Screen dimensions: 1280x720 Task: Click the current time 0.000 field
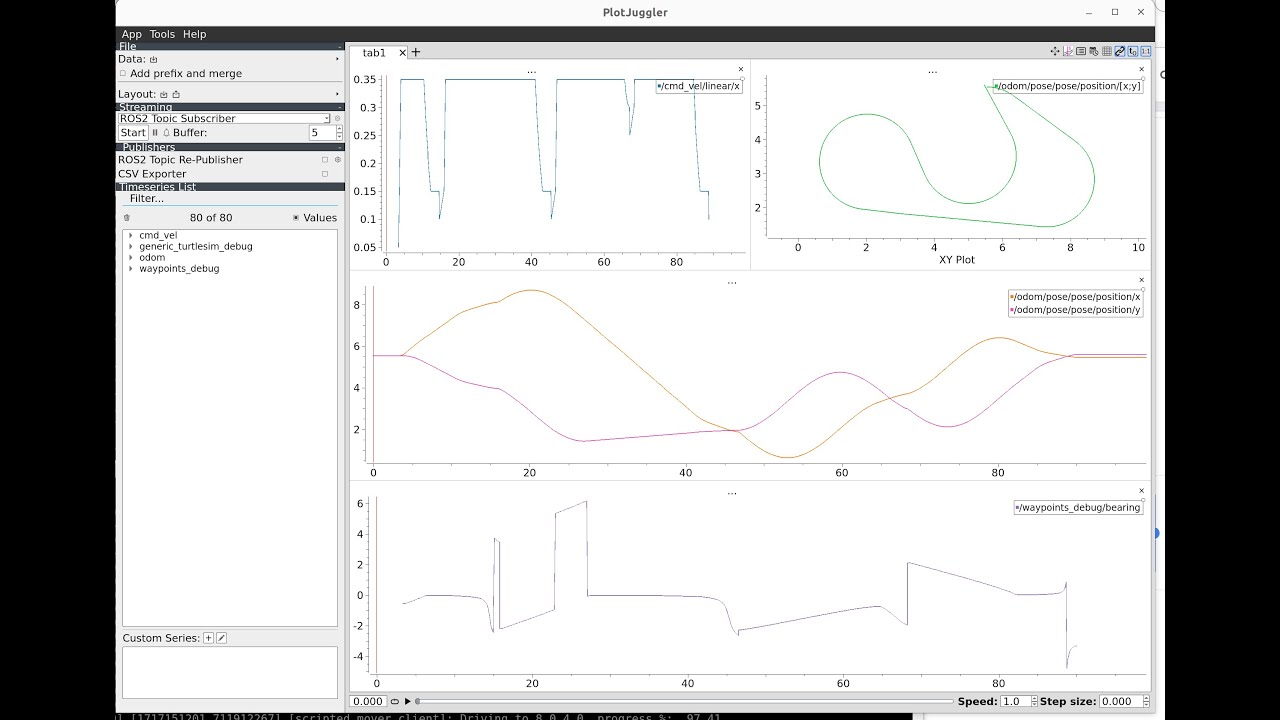368,702
